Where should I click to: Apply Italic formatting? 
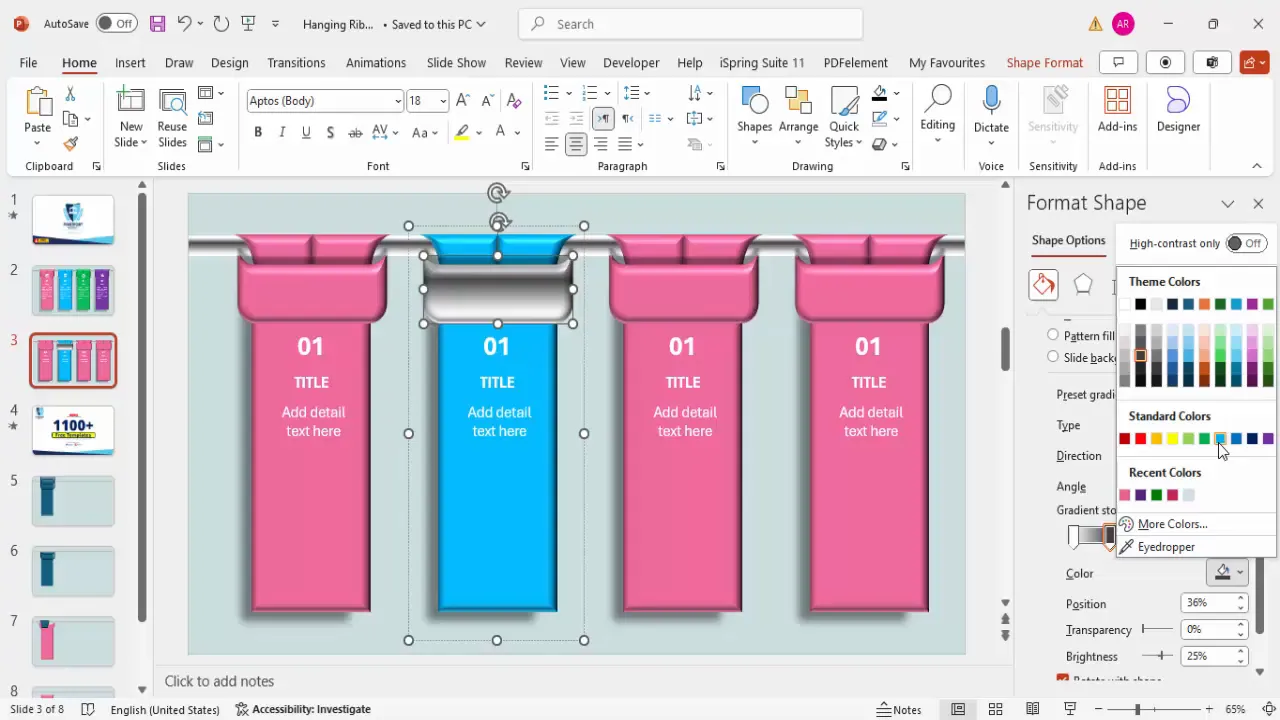(x=282, y=132)
